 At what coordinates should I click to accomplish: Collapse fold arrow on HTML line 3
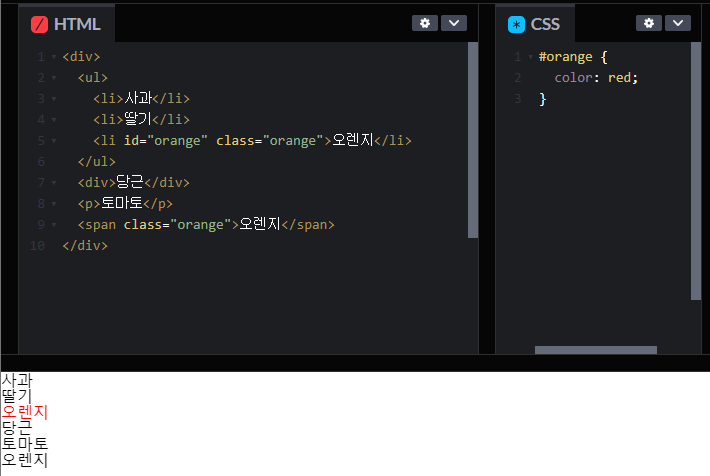point(54,99)
